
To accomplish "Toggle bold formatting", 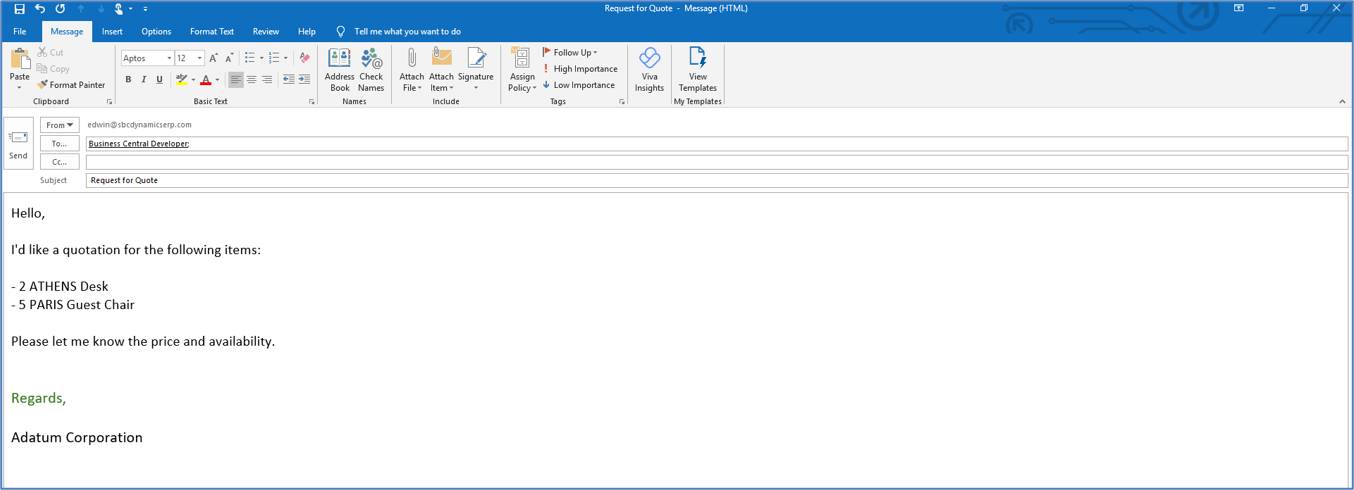I will pyautogui.click(x=128, y=80).
